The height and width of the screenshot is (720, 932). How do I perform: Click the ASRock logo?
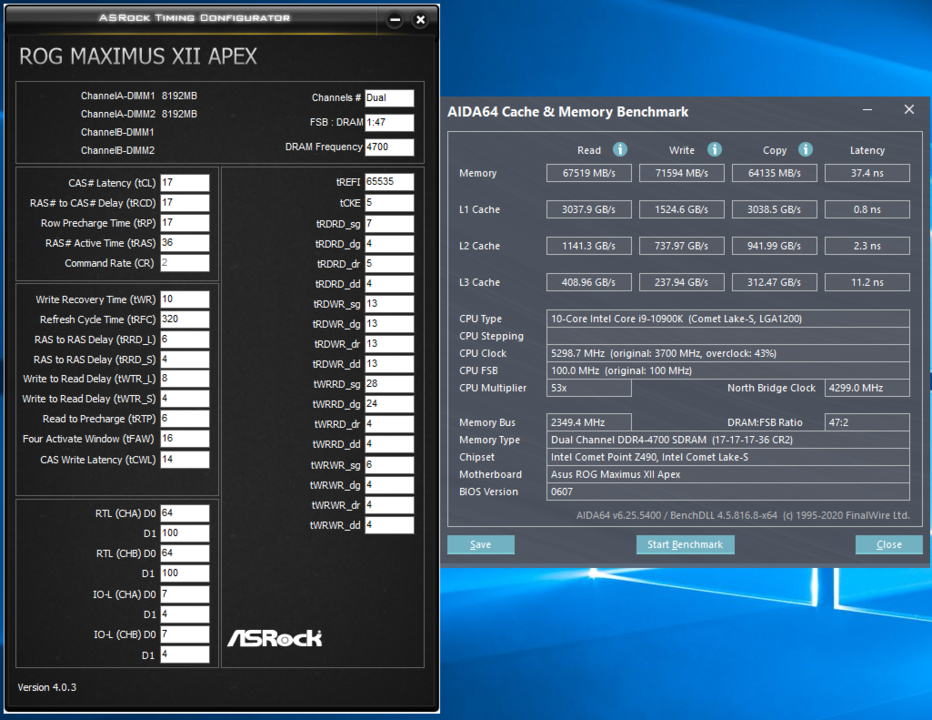point(274,638)
